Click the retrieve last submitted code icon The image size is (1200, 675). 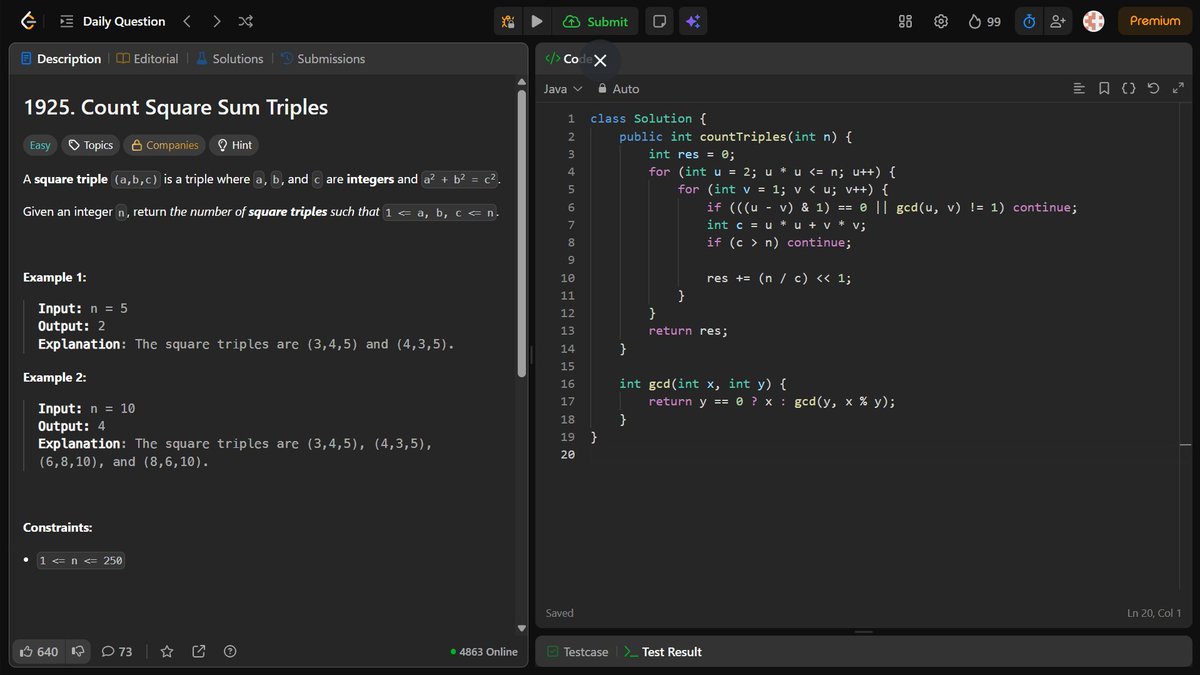(x=1153, y=88)
